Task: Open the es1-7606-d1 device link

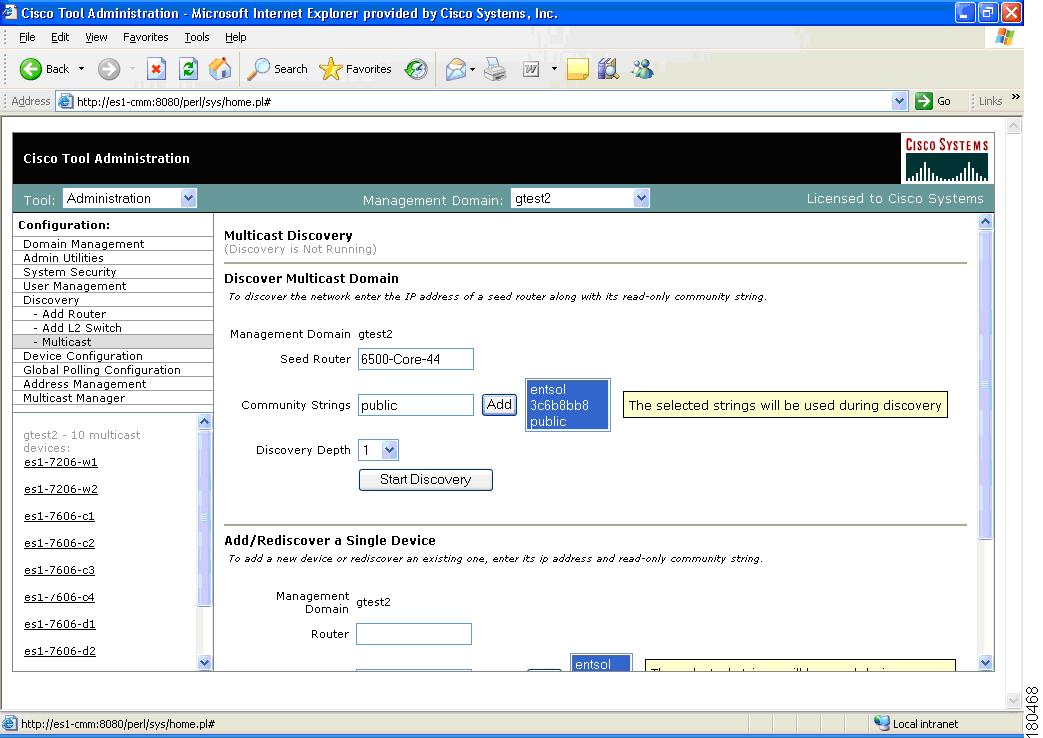Action: 60,624
